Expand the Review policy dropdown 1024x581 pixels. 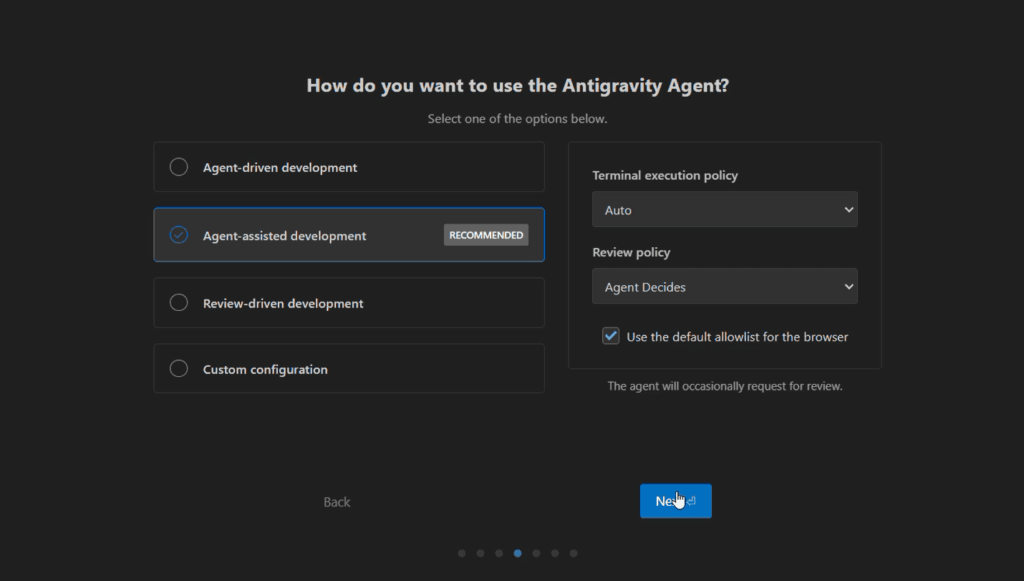(724, 287)
